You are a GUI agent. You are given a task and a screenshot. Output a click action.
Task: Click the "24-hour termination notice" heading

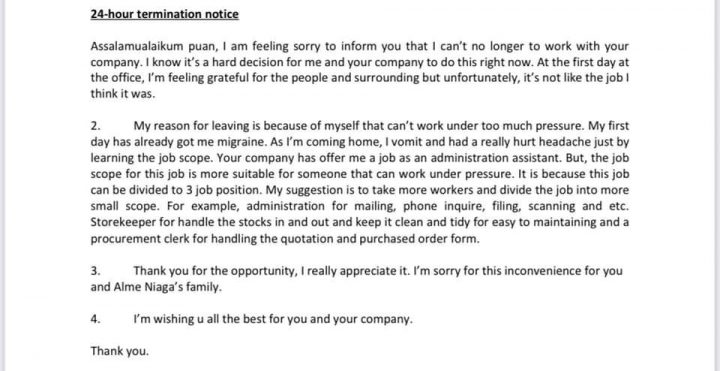click(164, 14)
